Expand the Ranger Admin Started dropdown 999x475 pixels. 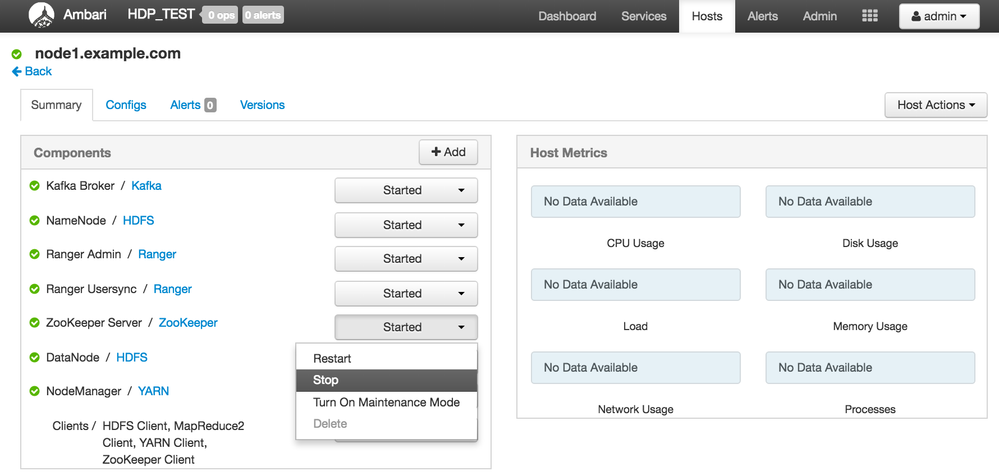[406, 259]
